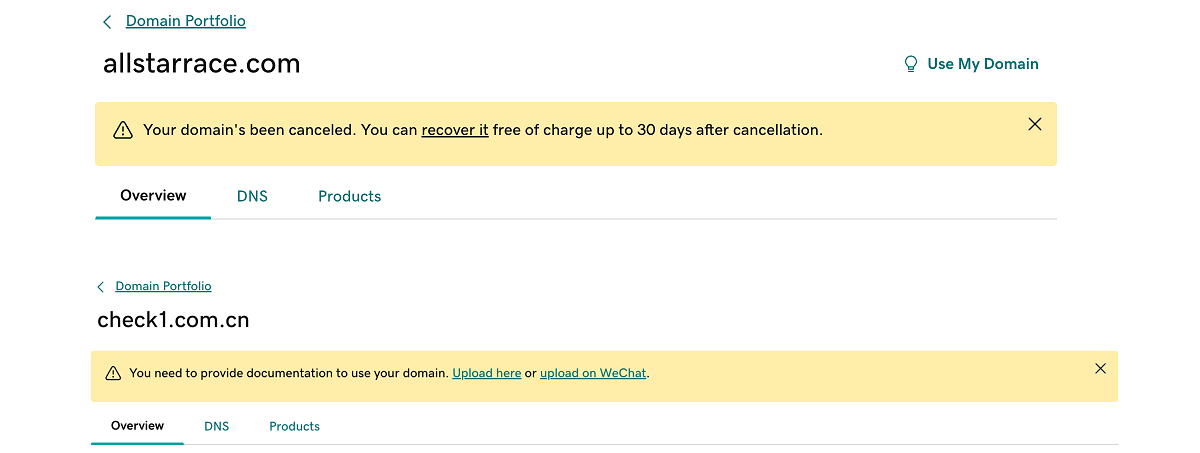Viewport: 1200px width, 453px height.
Task: Open the Products tab for allstarrace.com
Action: pos(349,196)
